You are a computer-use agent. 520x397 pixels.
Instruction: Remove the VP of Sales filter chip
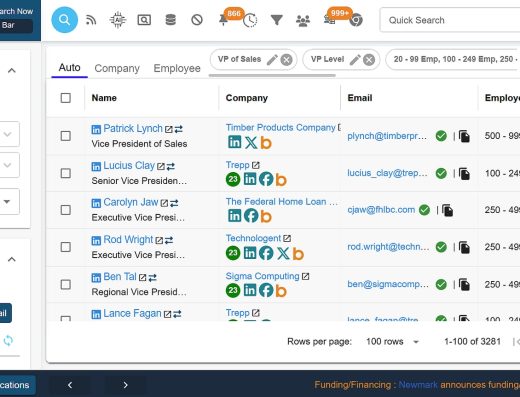286,60
